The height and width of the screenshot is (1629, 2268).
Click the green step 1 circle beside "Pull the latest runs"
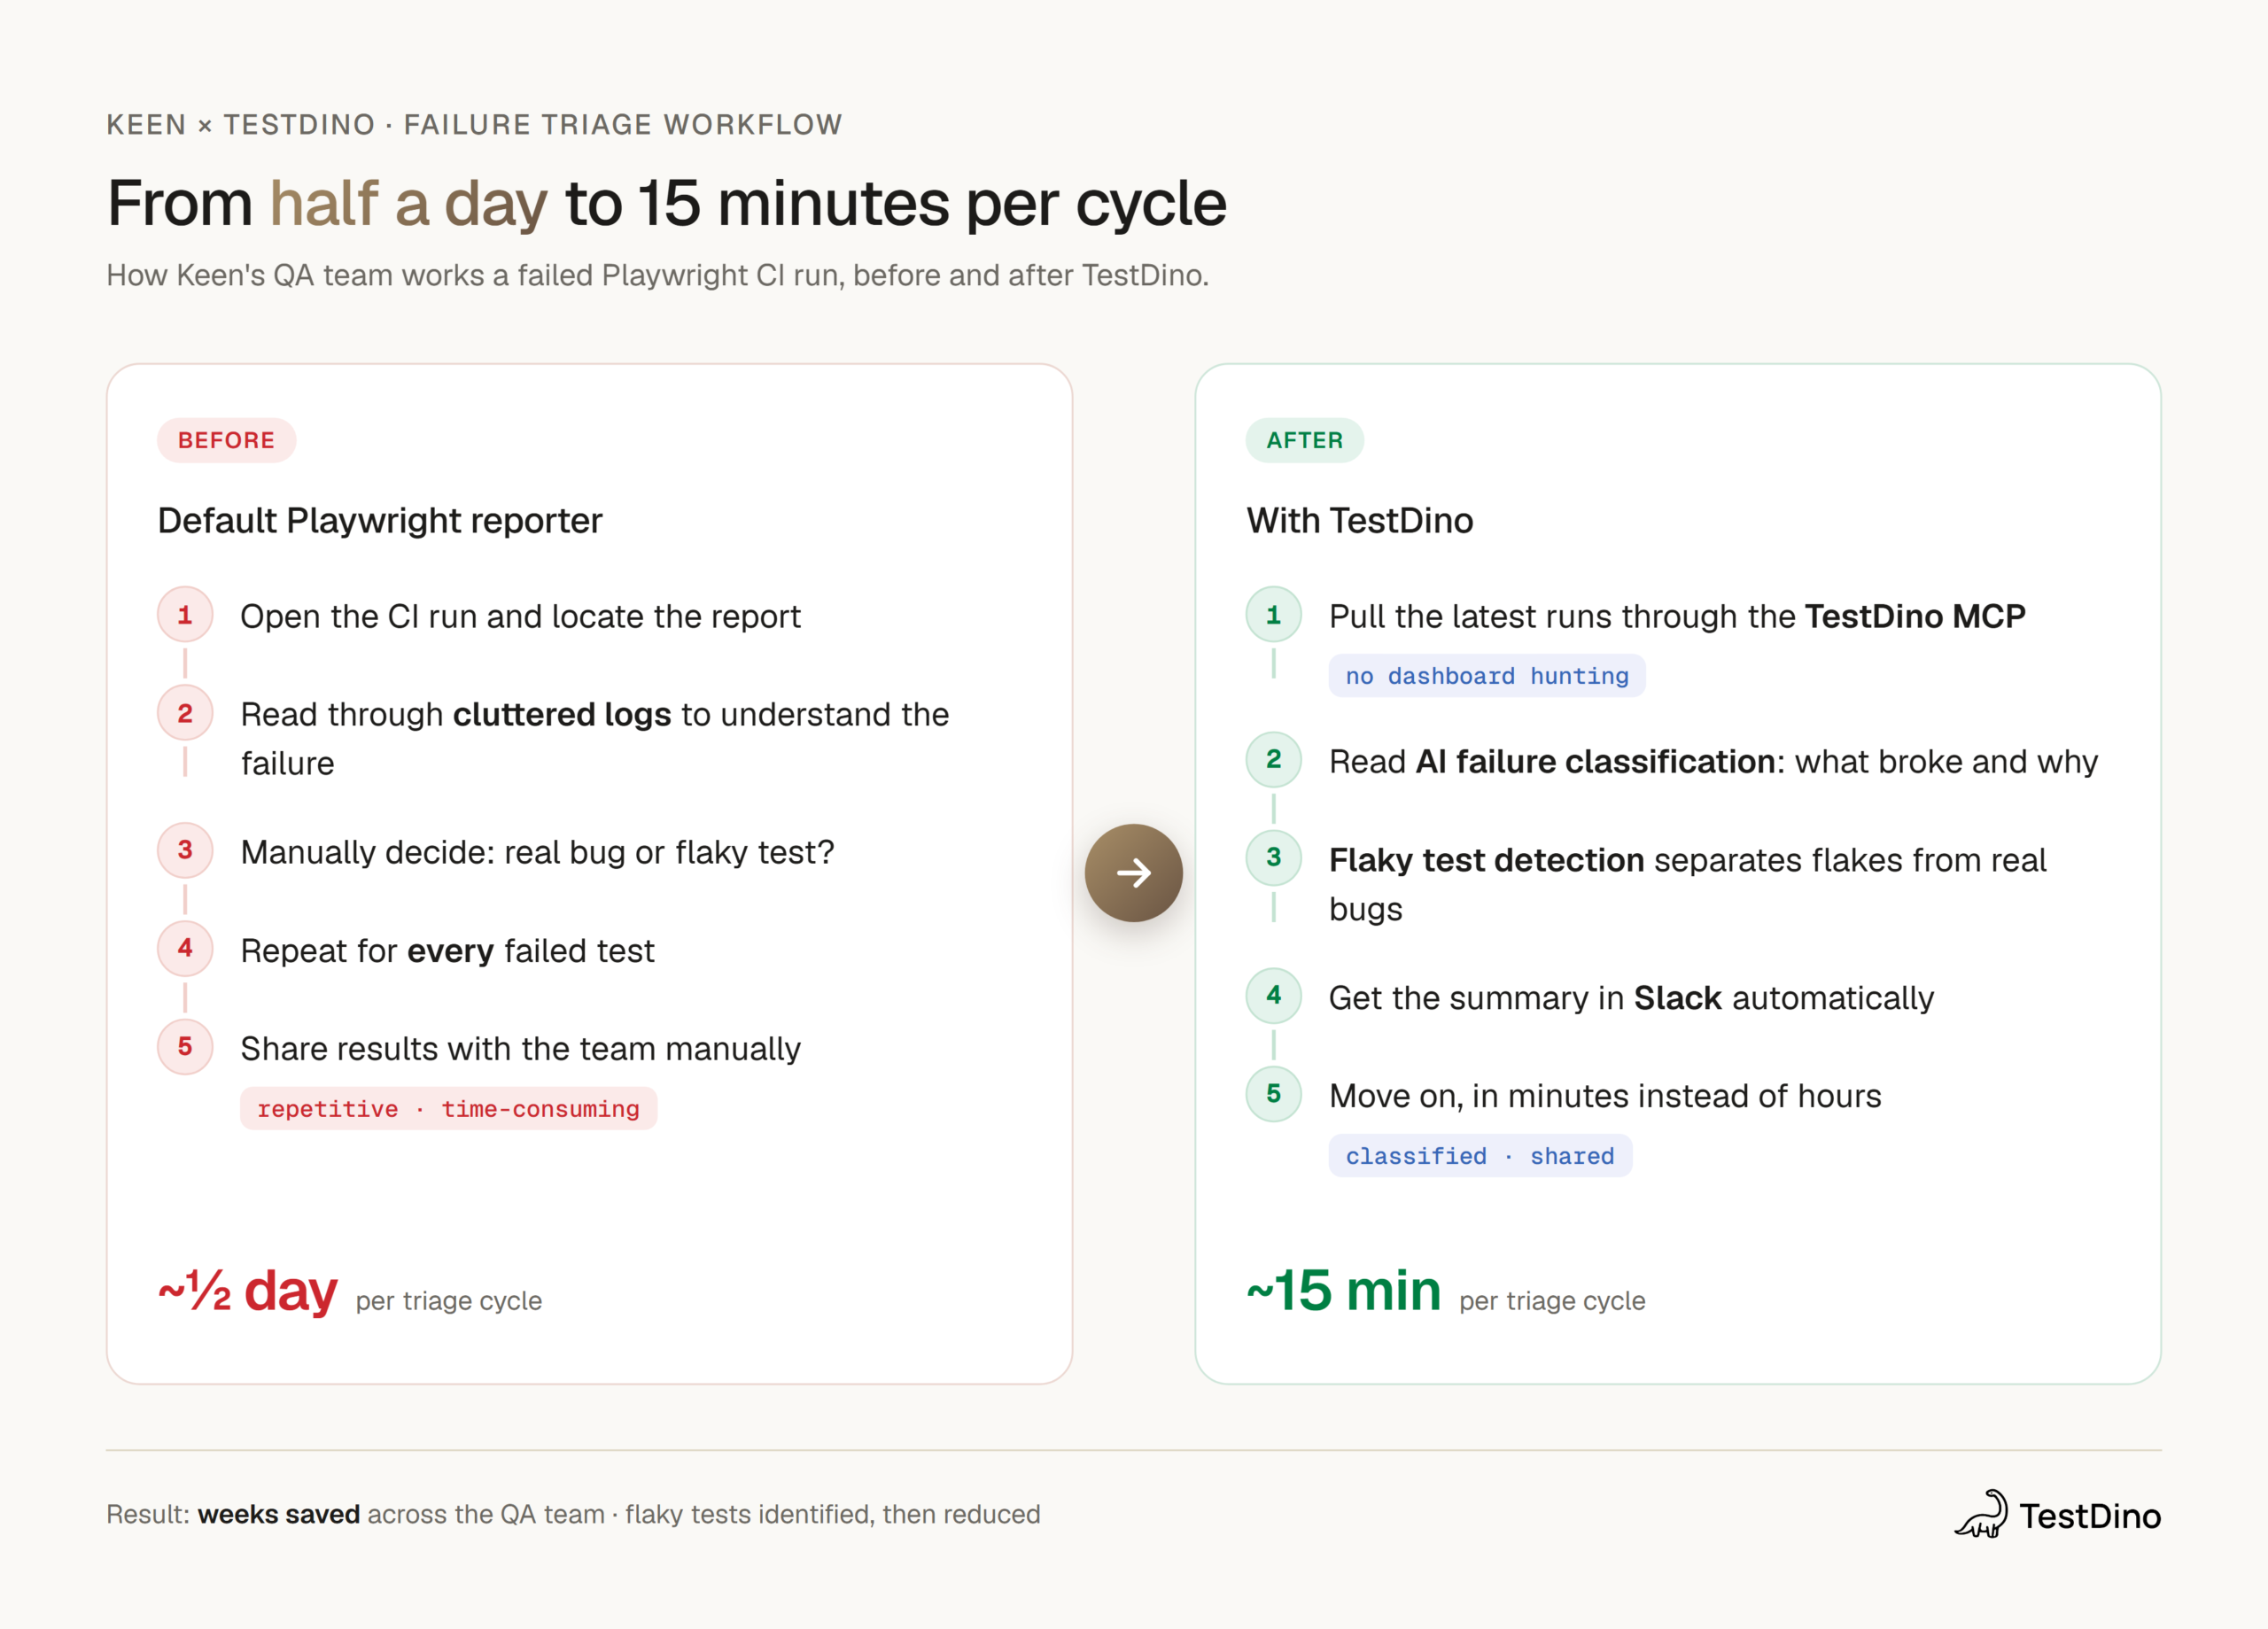coord(1273,614)
